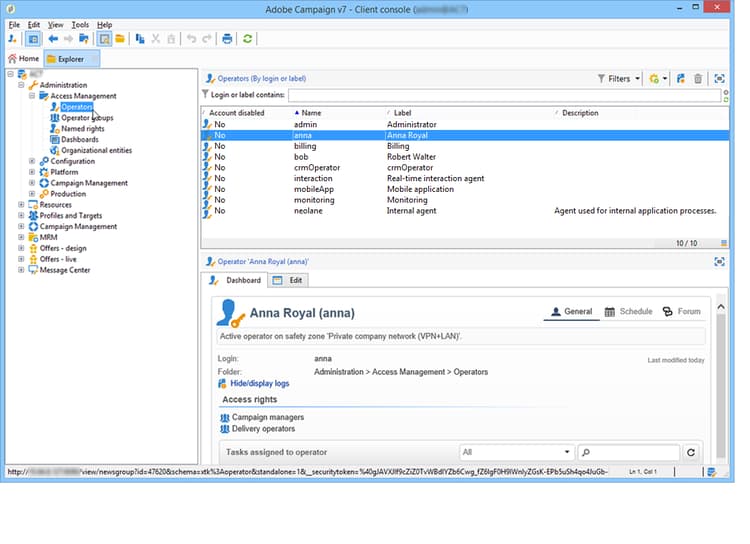Expand the Profiles and Targets node
The width and height of the screenshot is (750, 544).
[x=21, y=215]
